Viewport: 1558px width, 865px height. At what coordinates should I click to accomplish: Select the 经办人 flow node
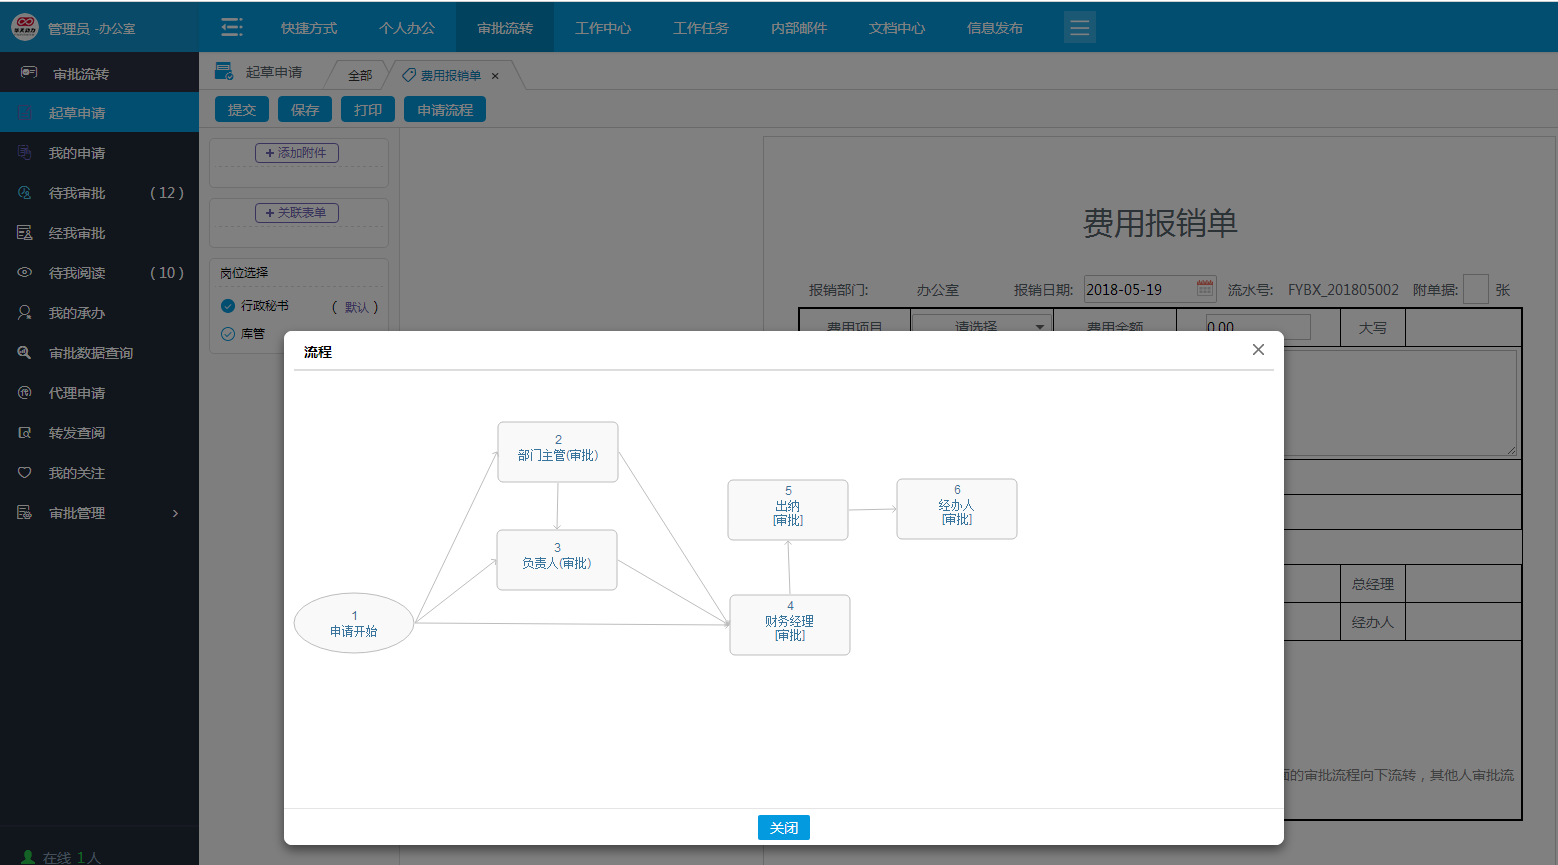coord(957,509)
